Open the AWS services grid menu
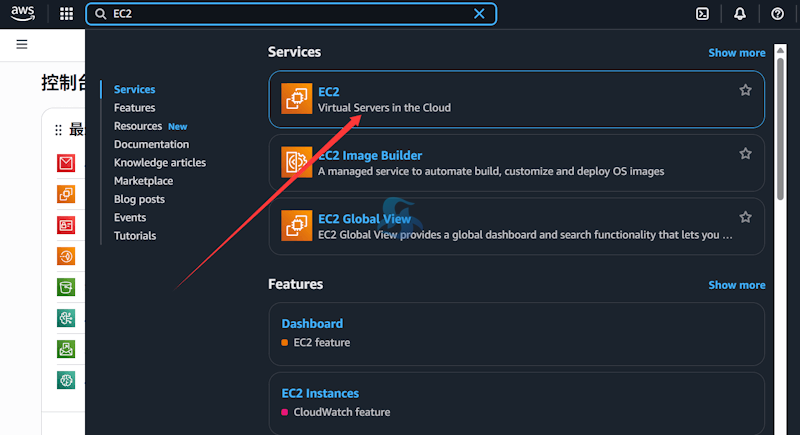The width and height of the screenshot is (800, 435). click(x=66, y=14)
